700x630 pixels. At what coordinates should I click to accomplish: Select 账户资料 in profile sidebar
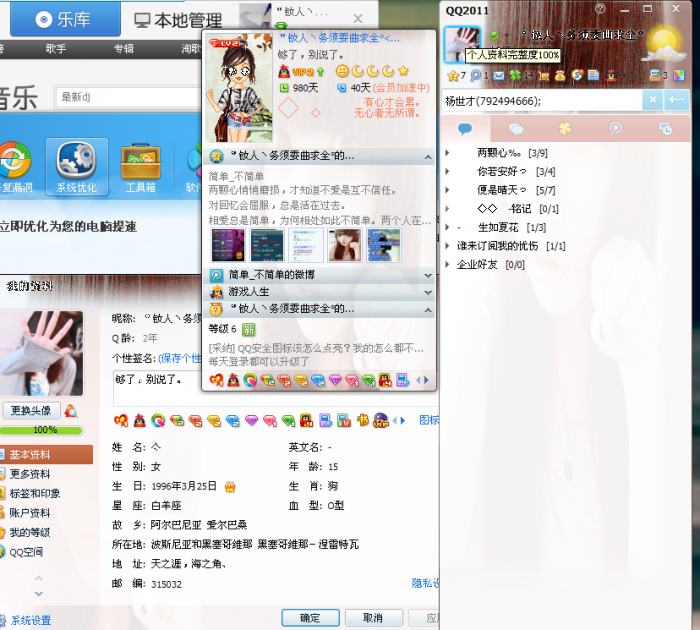(x=30, y=513)
